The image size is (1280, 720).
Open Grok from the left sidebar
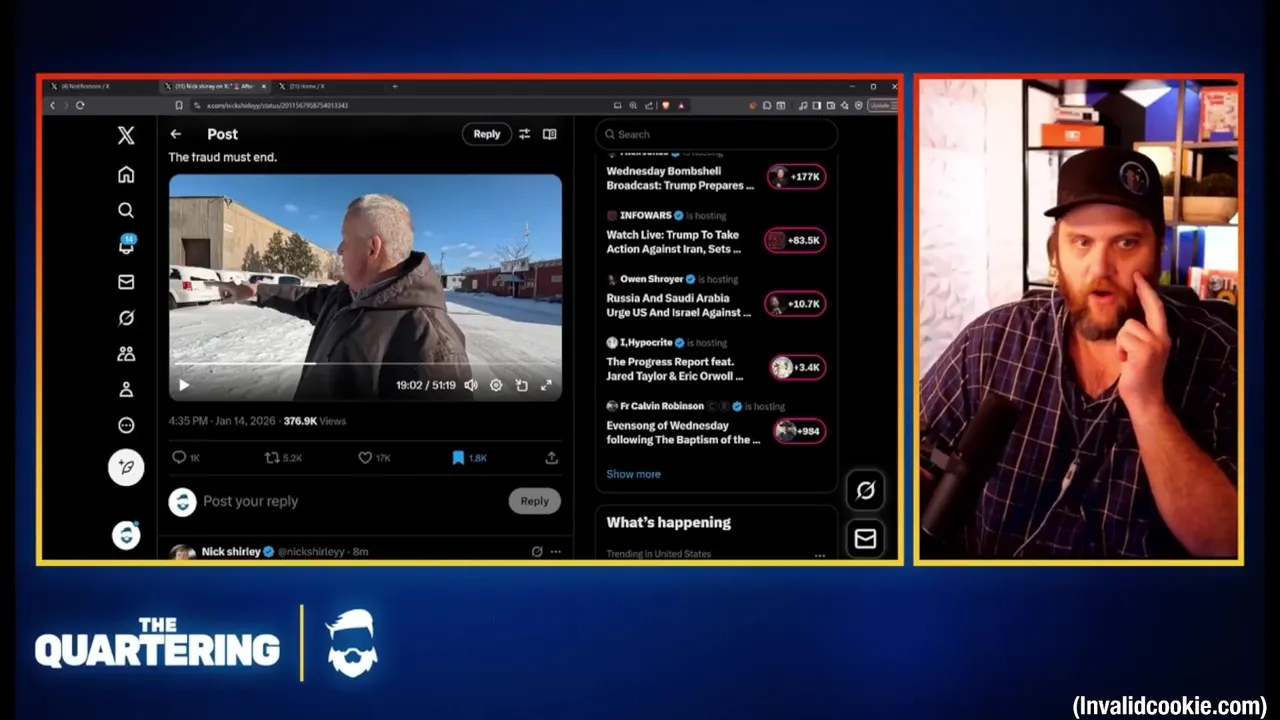pos(126,318)
